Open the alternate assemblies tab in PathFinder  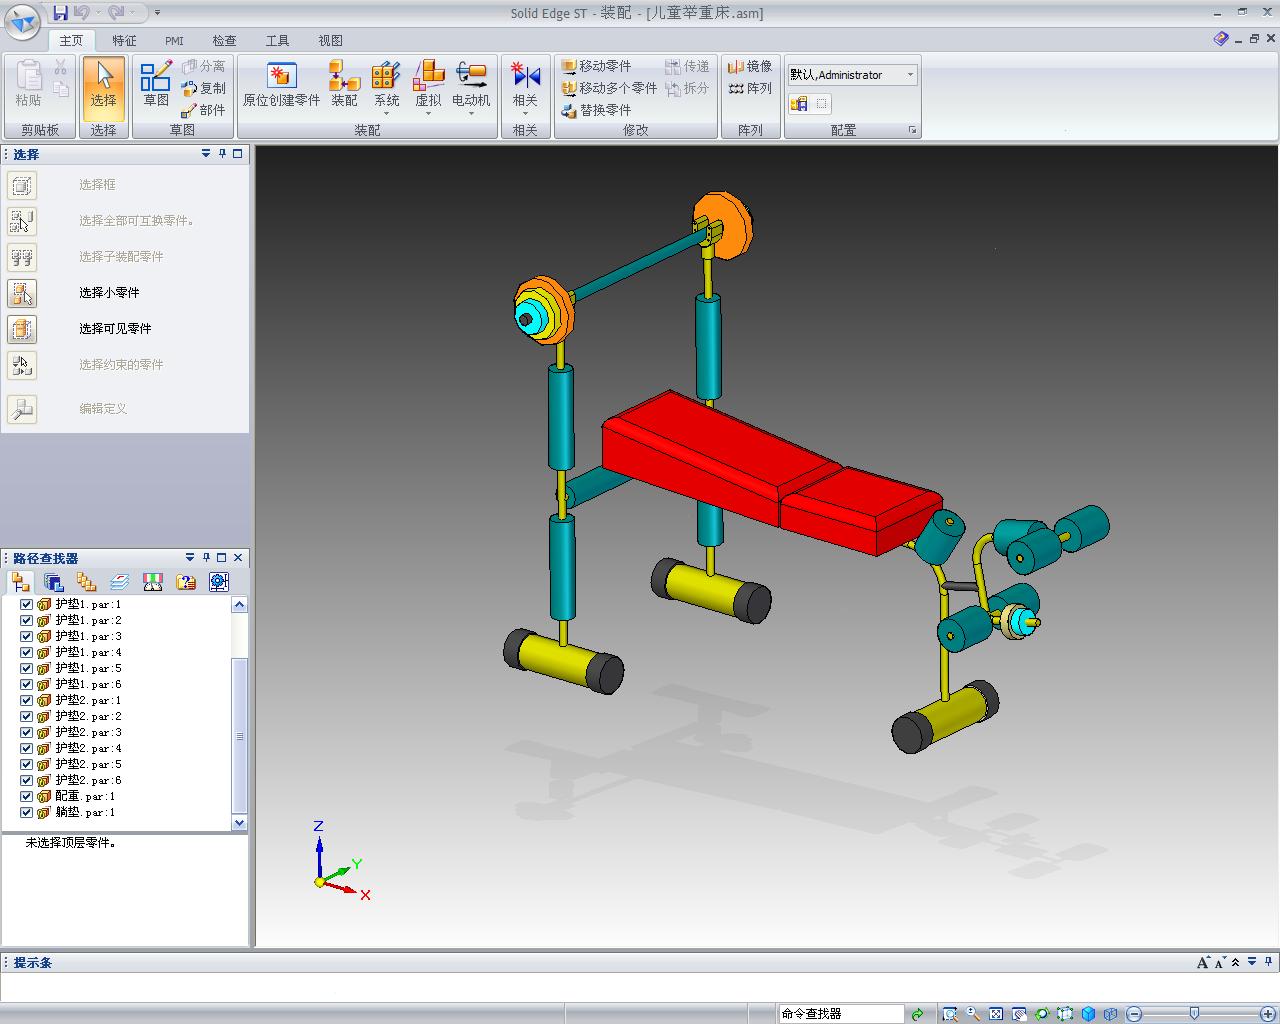click(87, 582)
